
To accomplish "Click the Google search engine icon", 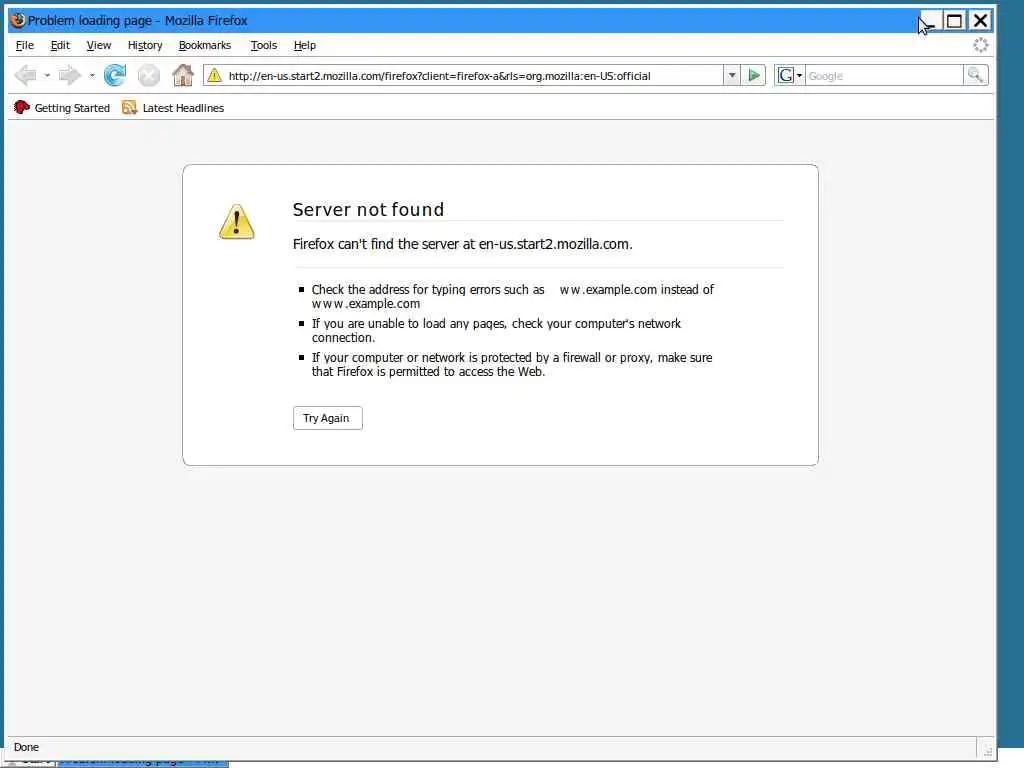I will (x=786, y=76).
